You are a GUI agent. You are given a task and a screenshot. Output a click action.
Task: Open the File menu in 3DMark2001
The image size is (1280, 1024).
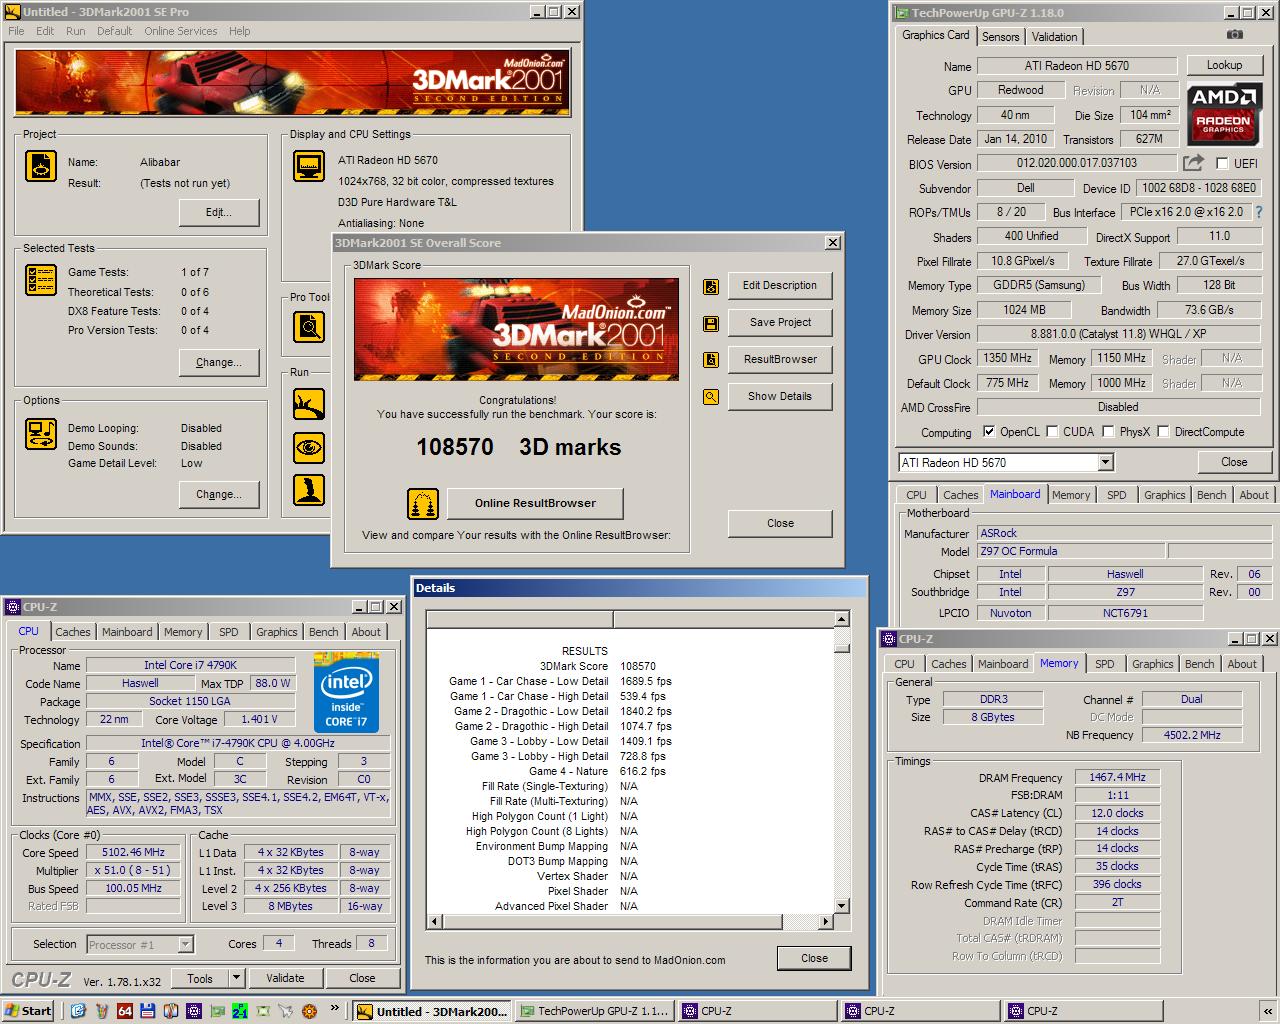(16, 31)
